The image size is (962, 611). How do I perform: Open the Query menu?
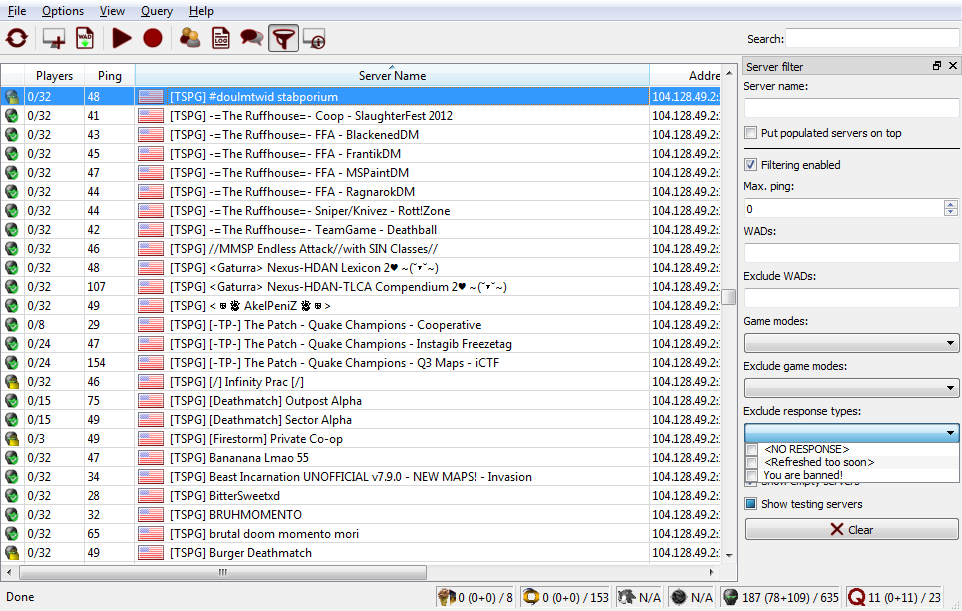point(156,11)
